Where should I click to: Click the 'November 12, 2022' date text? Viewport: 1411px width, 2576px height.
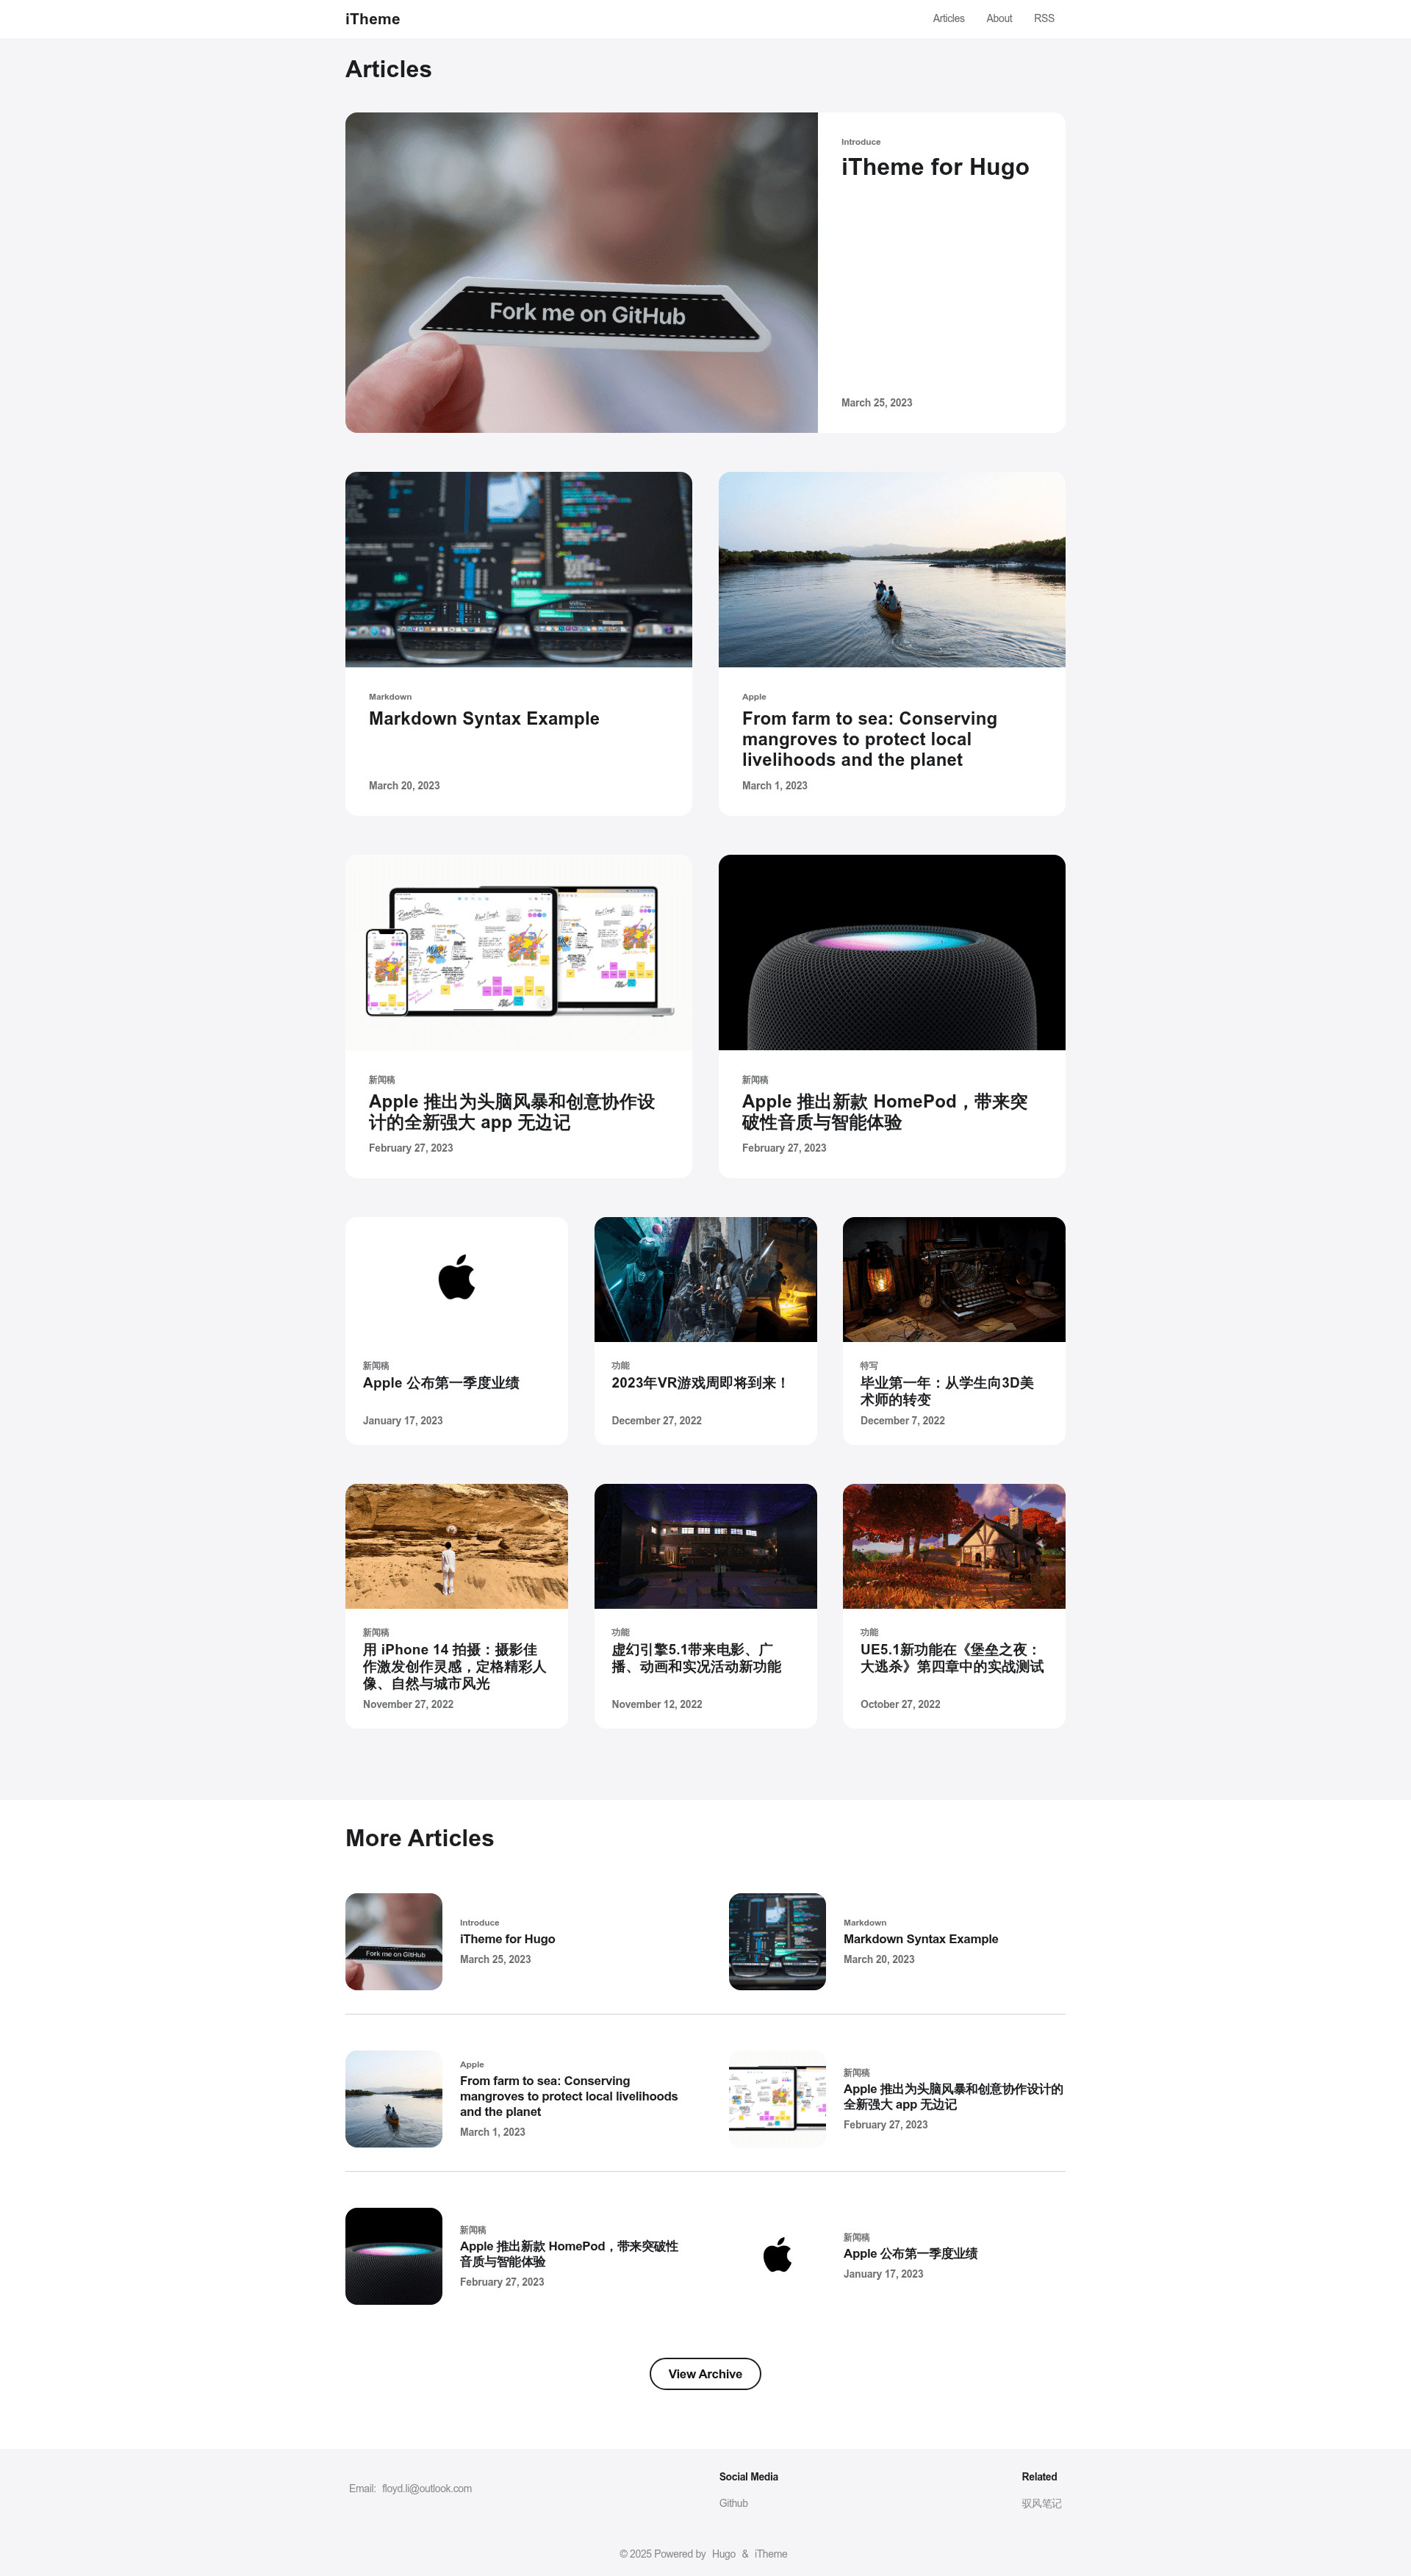656,1705
